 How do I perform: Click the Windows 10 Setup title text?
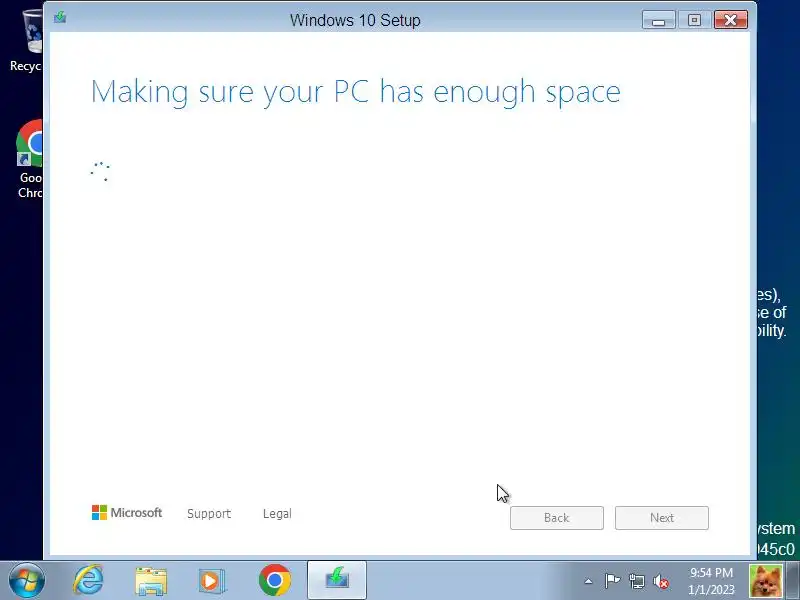coord(355,20)
